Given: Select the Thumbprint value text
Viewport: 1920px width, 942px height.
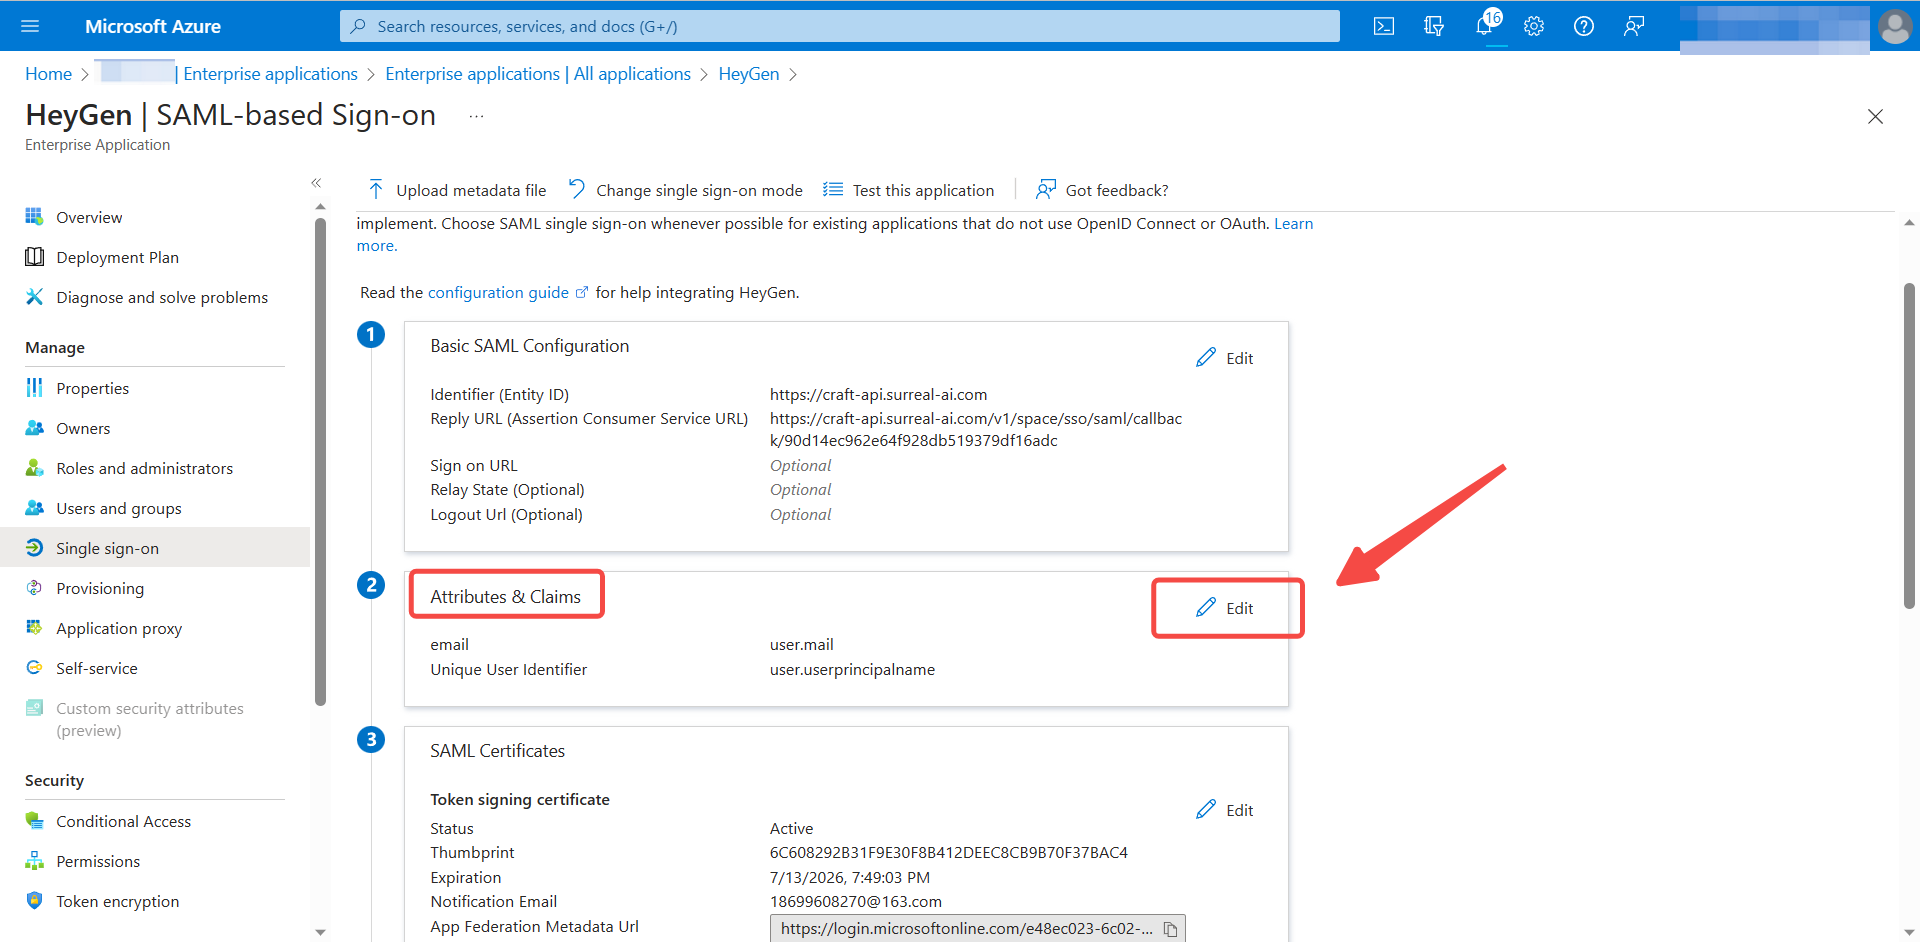Looking at the screenshot, I should click(948, 853).
